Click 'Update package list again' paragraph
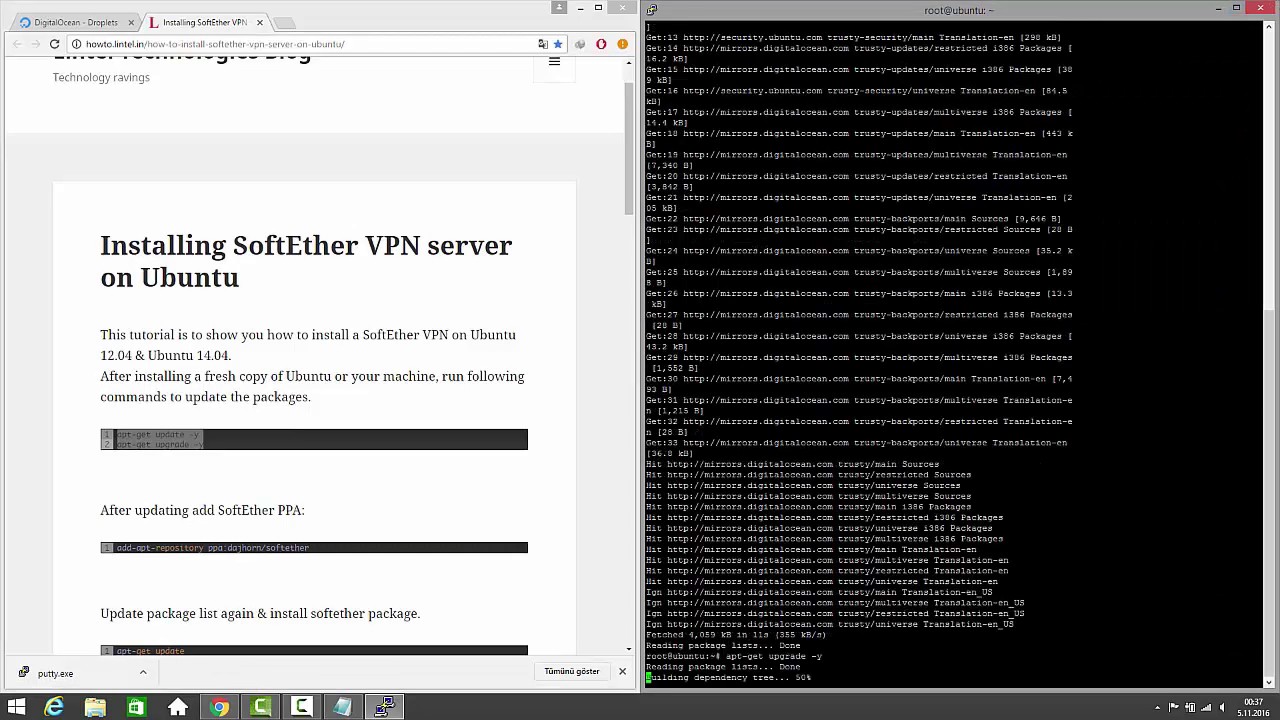Screen dimensions: 1280x720 click(260, 614)
